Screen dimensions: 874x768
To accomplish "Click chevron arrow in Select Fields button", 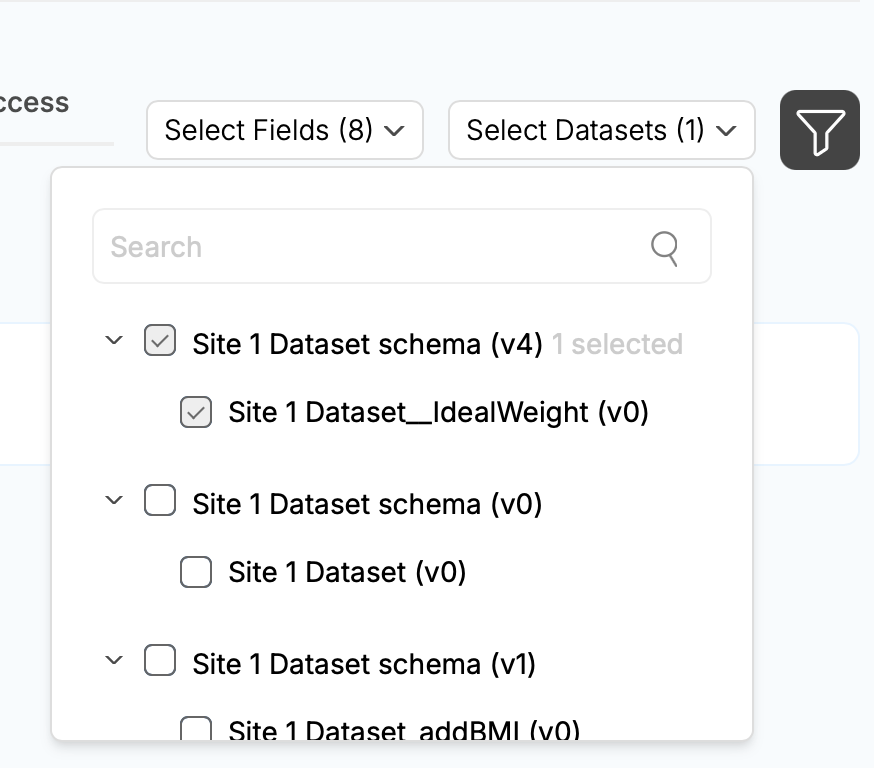I will [395, 131].
